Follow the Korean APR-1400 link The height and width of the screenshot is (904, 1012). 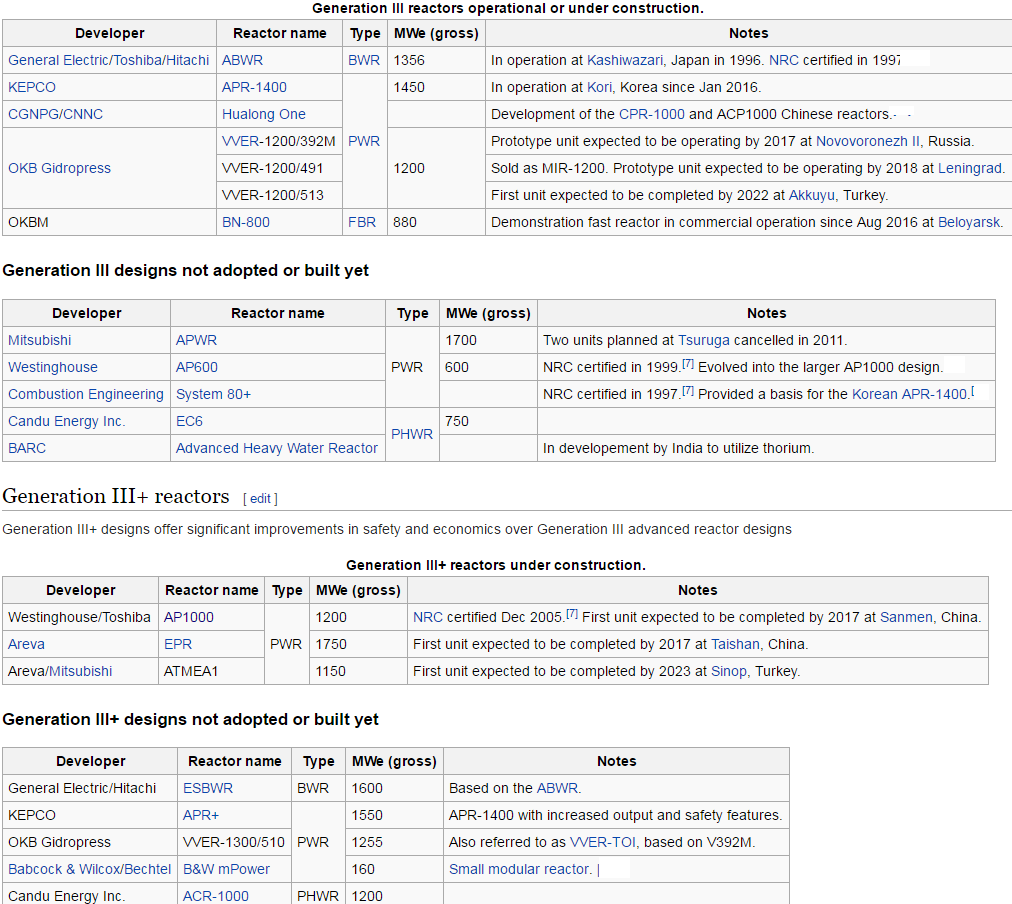coord(909,394)
